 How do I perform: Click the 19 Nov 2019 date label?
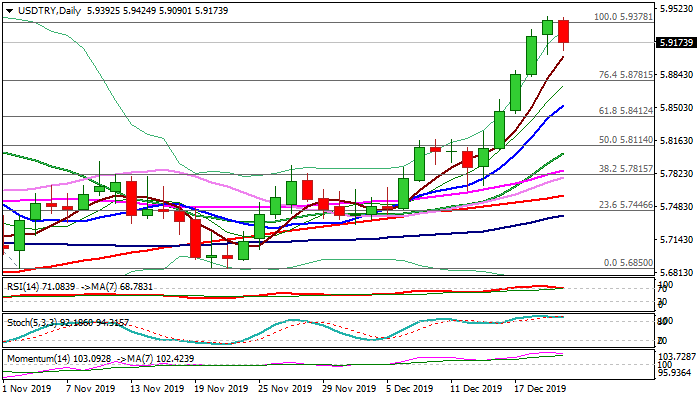coord(221,389)
